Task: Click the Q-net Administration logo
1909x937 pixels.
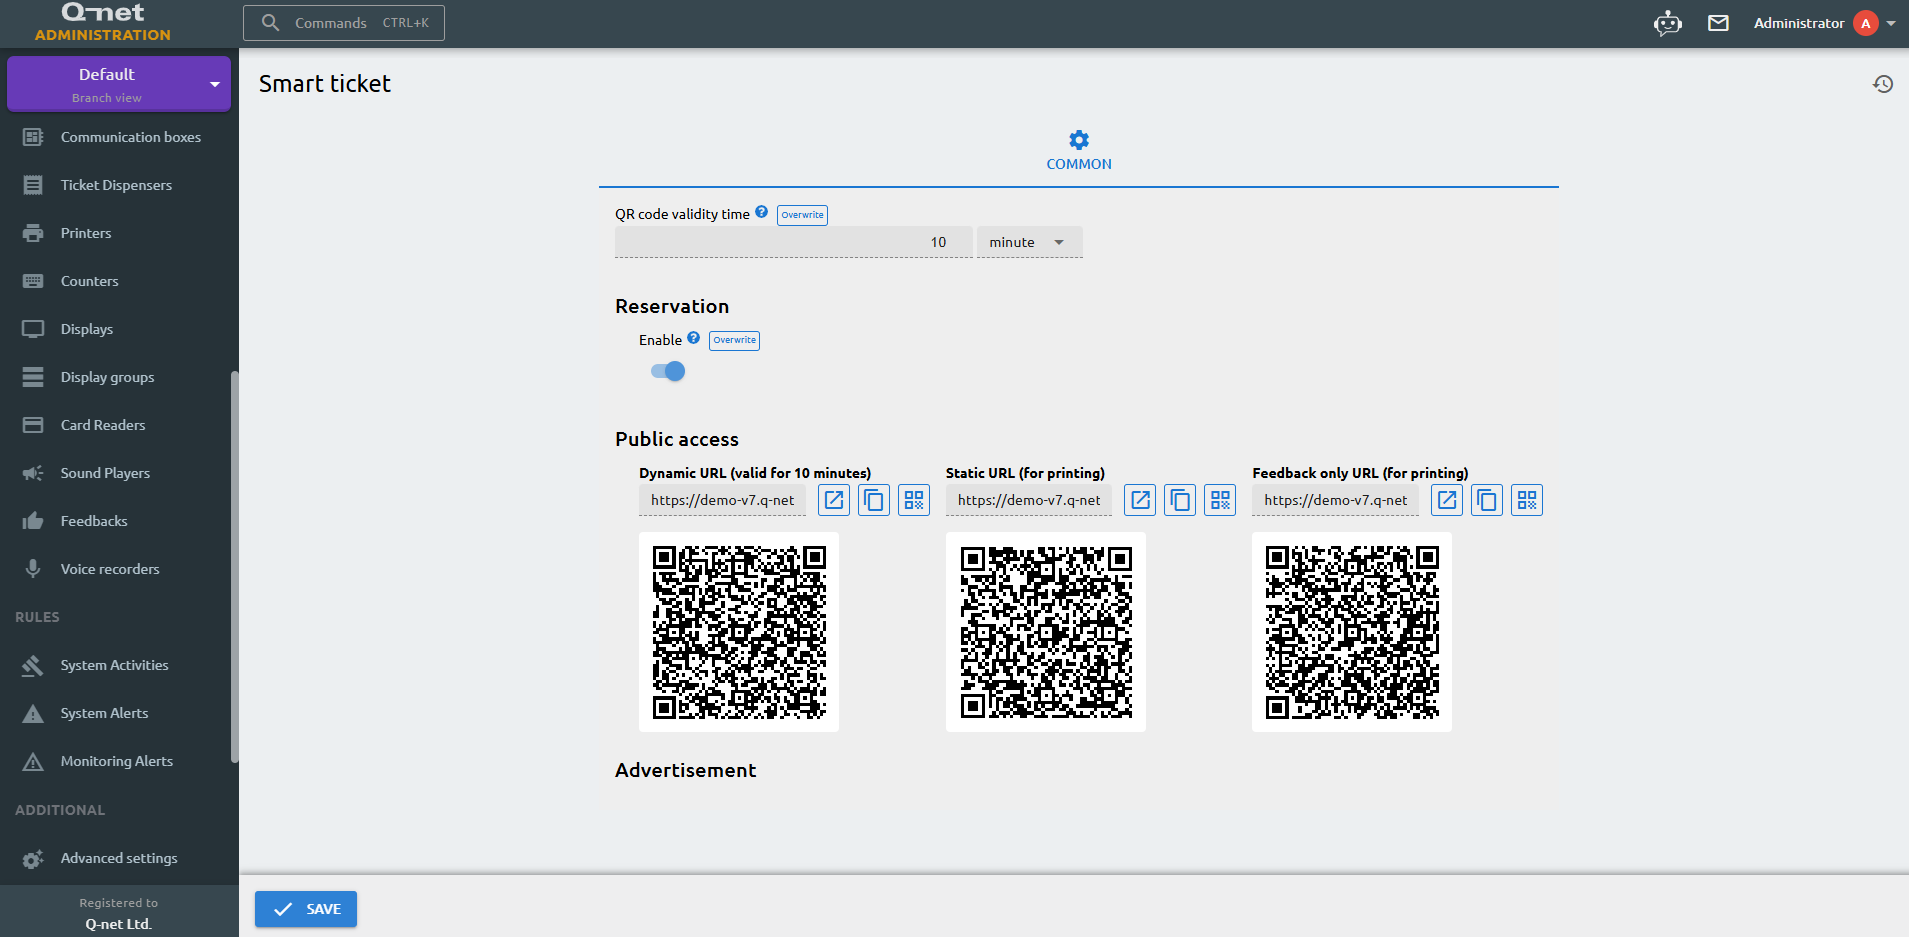Action: click(x=103, y=22)
